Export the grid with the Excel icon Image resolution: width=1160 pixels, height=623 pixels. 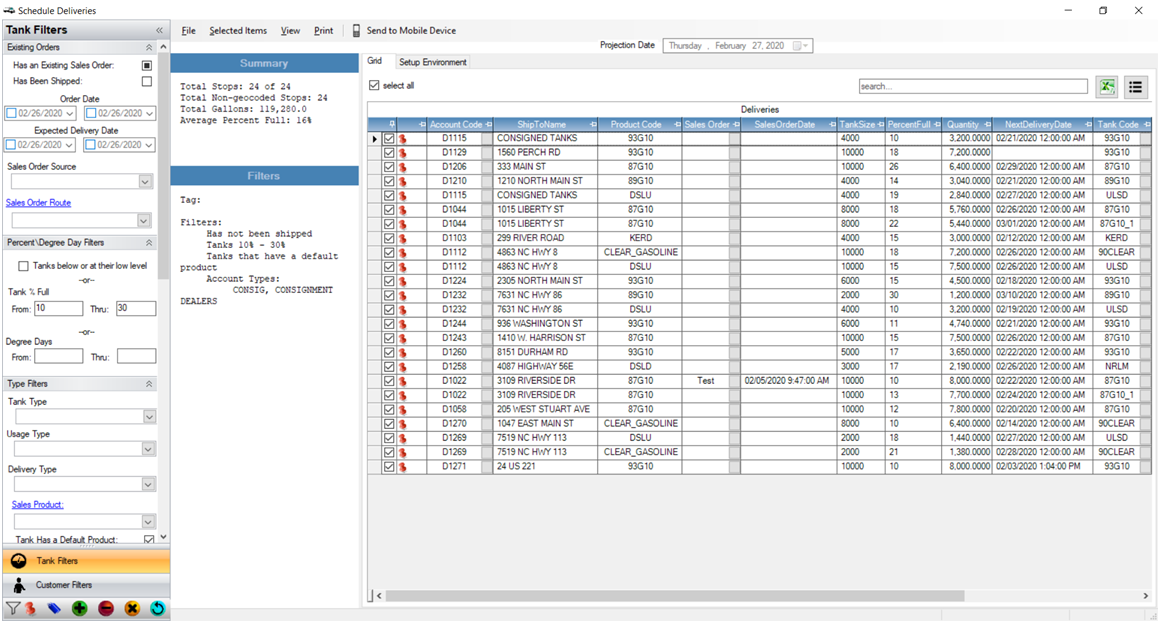pyautogui.click(x=1107, y=87)
